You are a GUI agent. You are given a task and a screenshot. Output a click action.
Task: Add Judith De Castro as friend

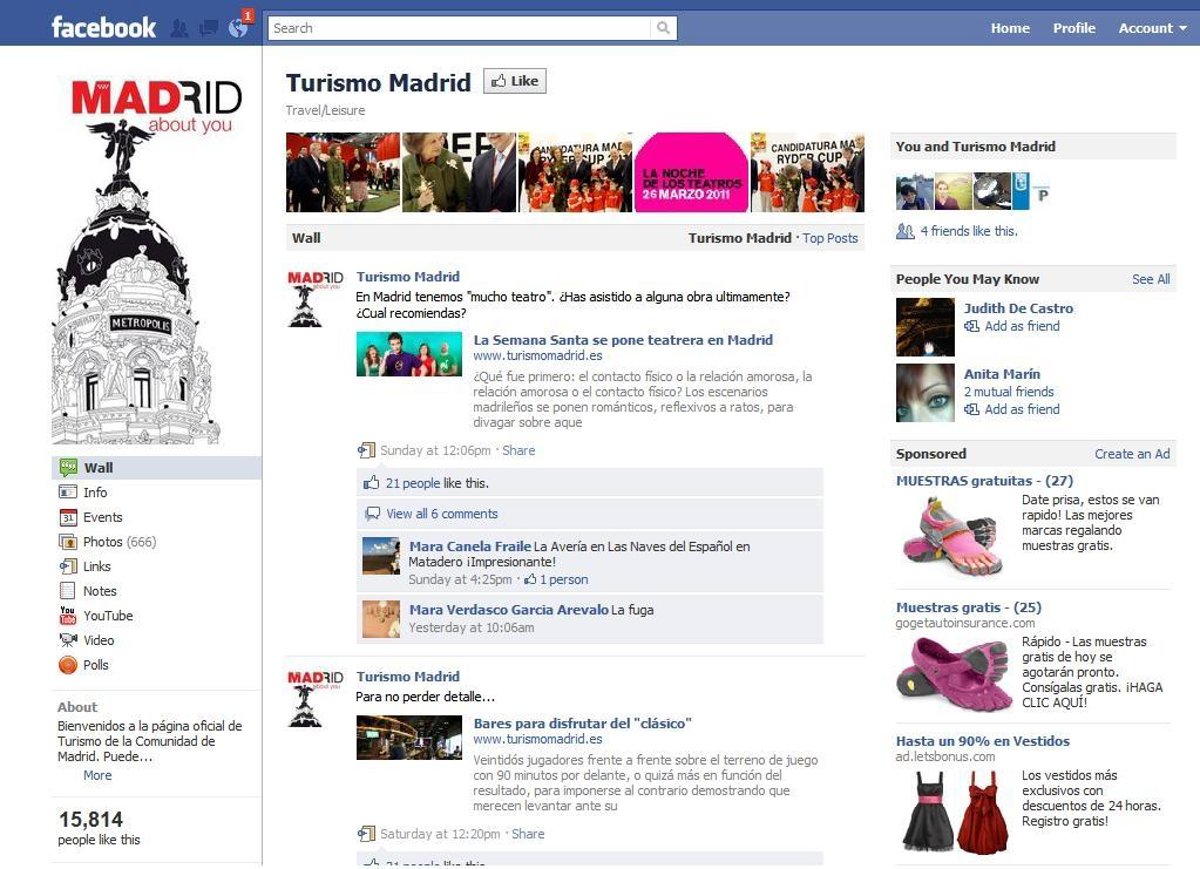1021,326
